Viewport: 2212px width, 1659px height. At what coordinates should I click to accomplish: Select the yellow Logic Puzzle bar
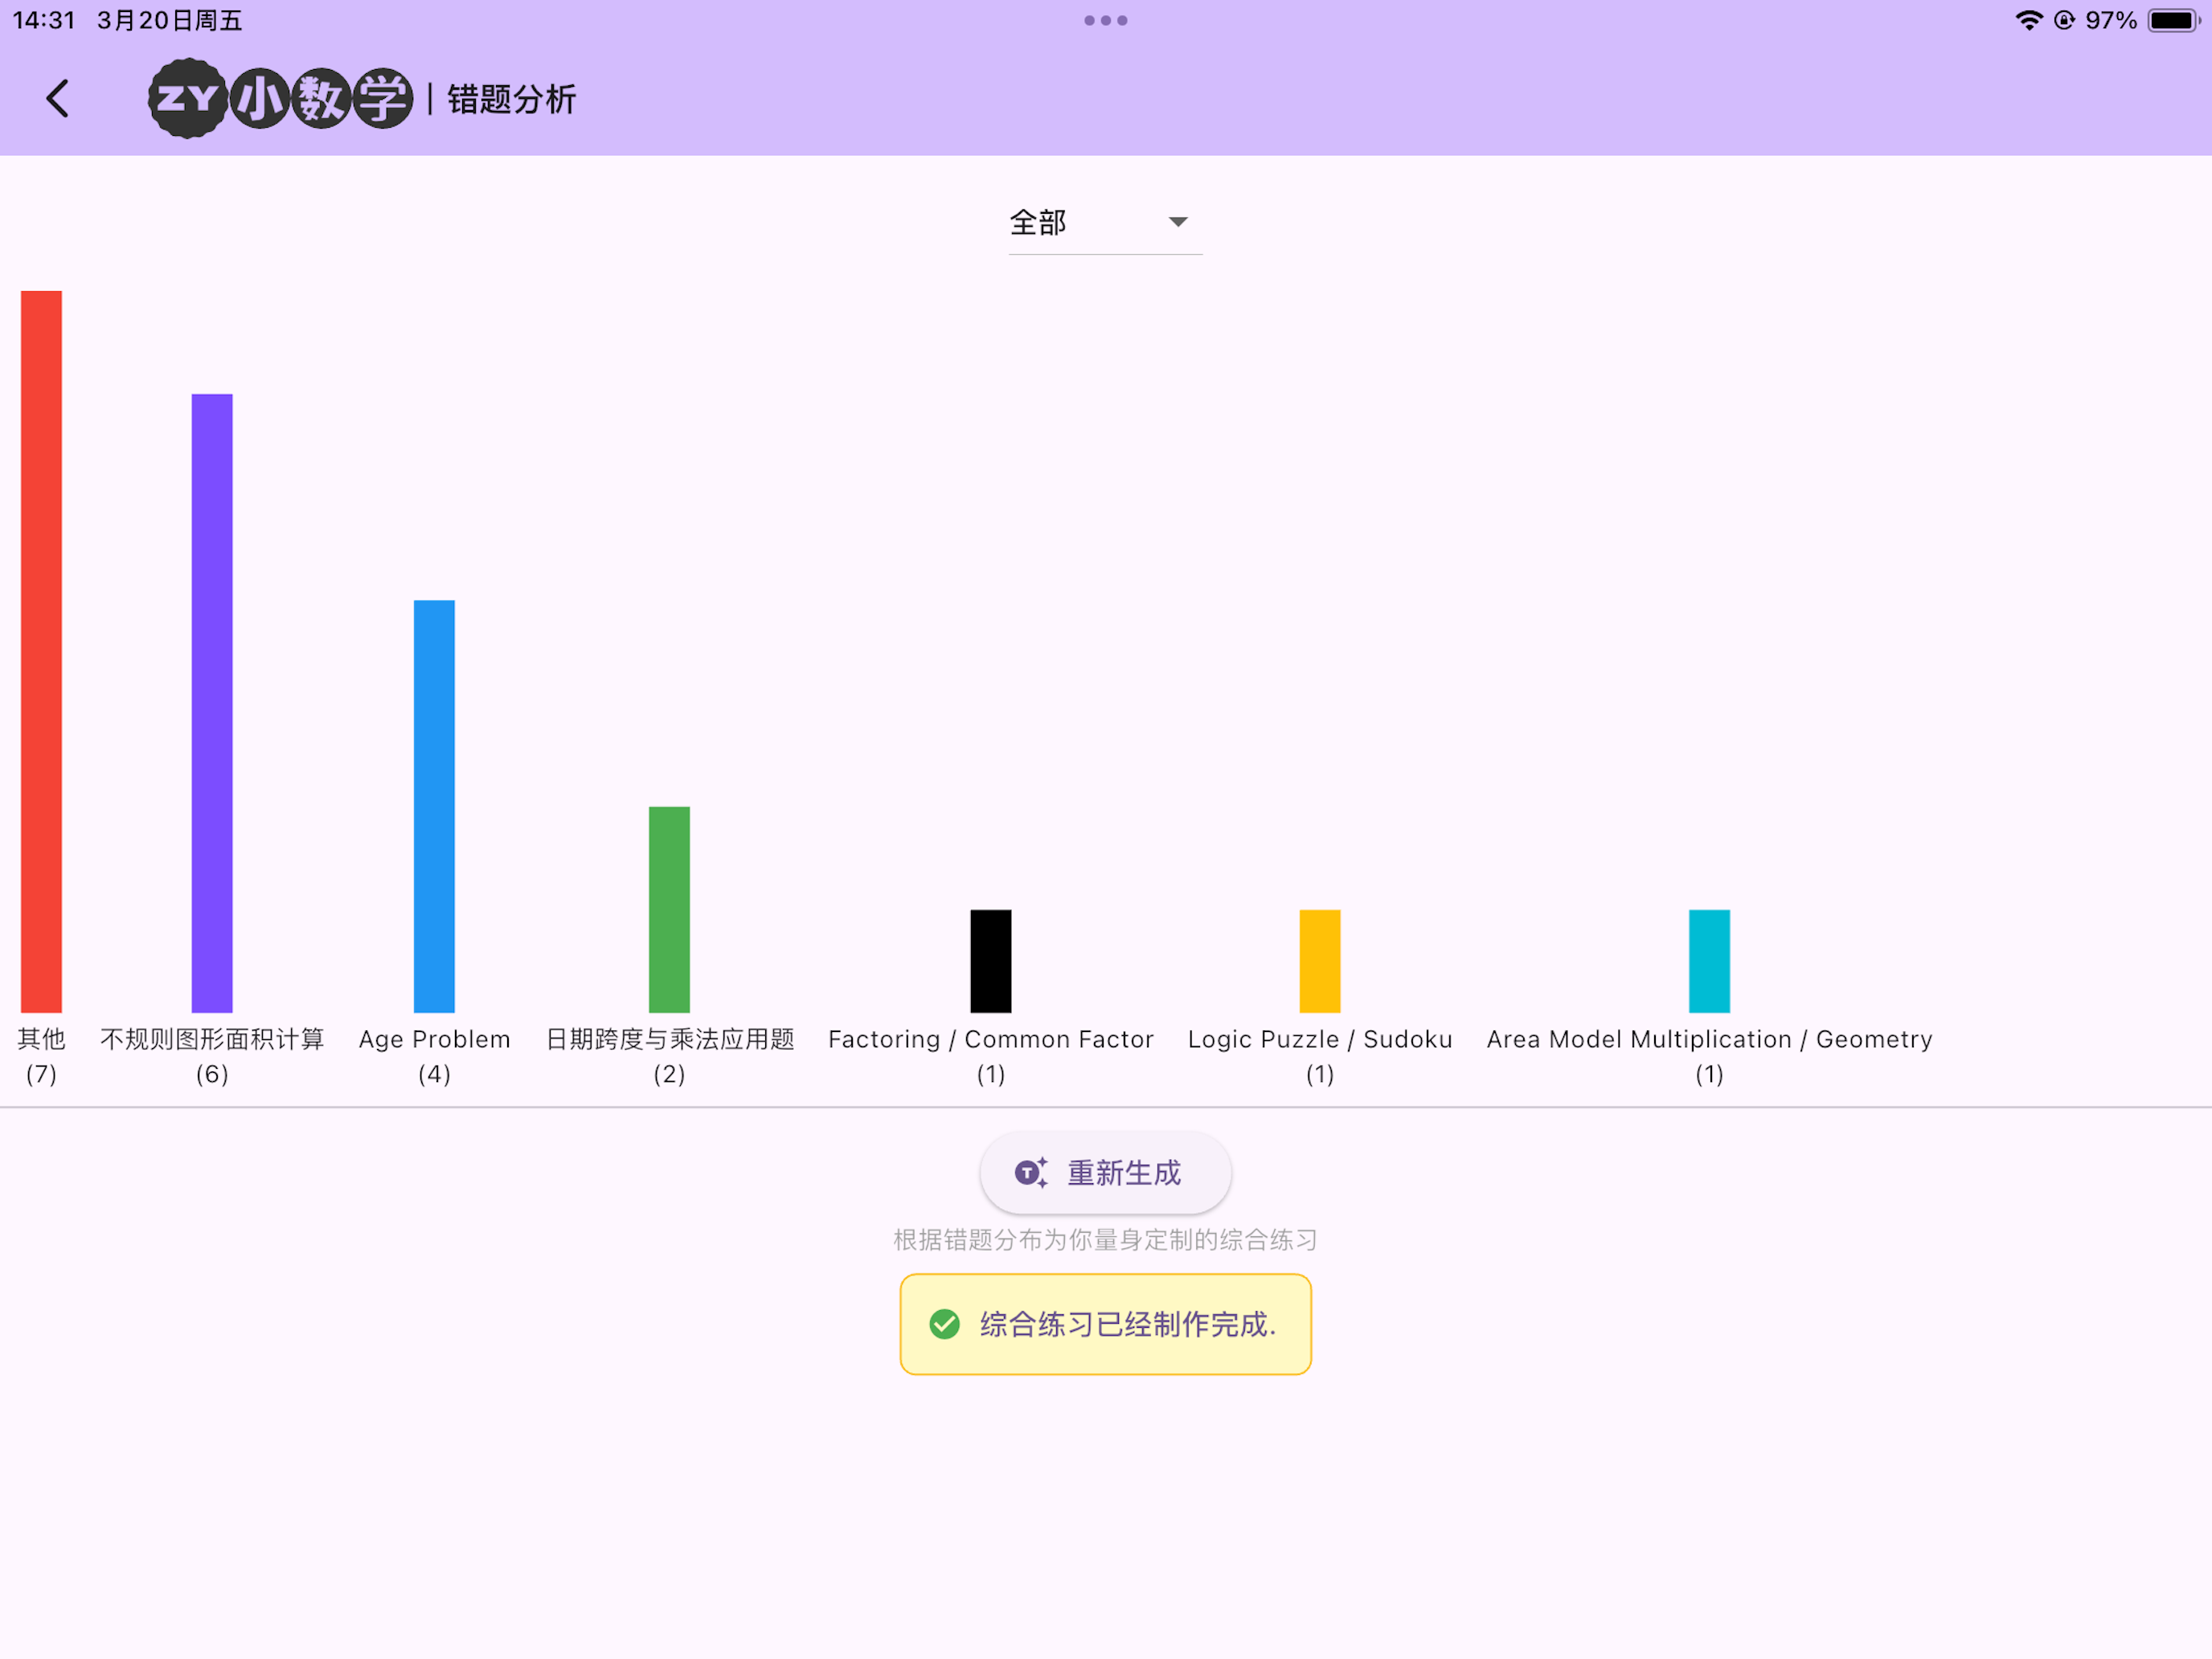(1320, 961)
